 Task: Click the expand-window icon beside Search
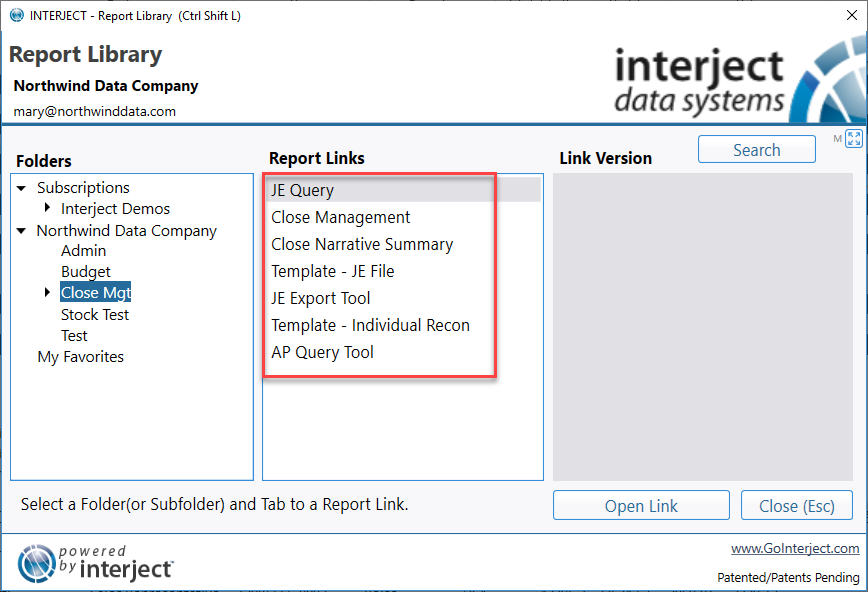854,138
